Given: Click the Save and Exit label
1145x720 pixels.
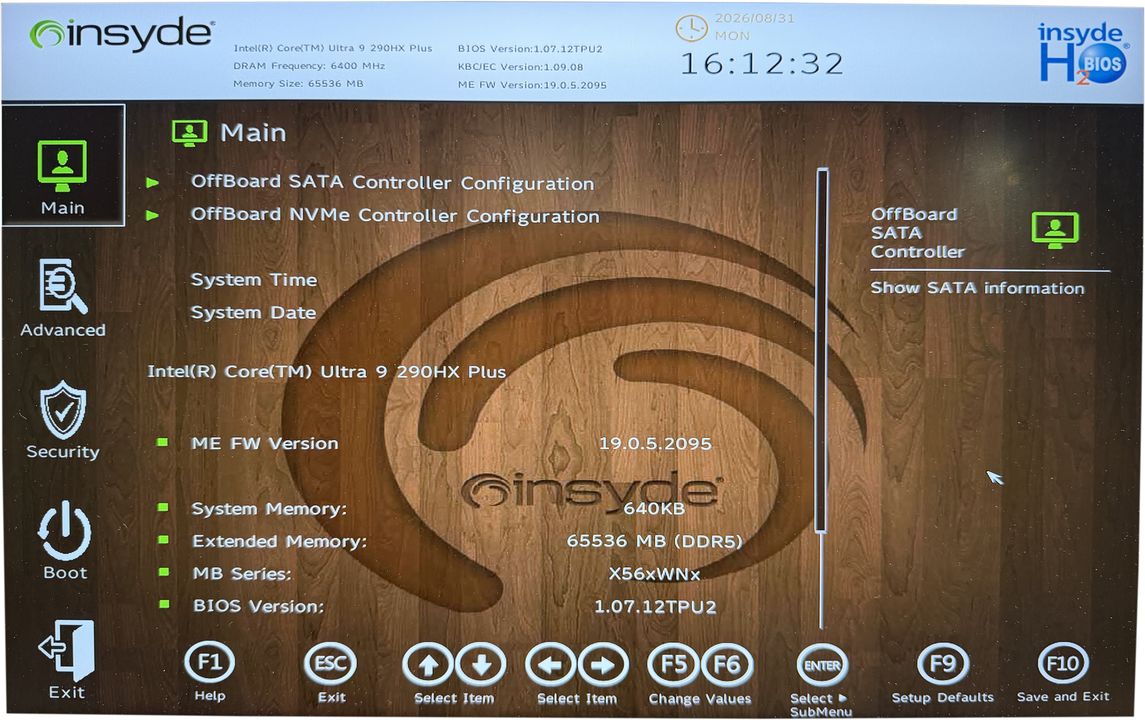Looking at the screenshot, I should click(x=1062, y=697).
